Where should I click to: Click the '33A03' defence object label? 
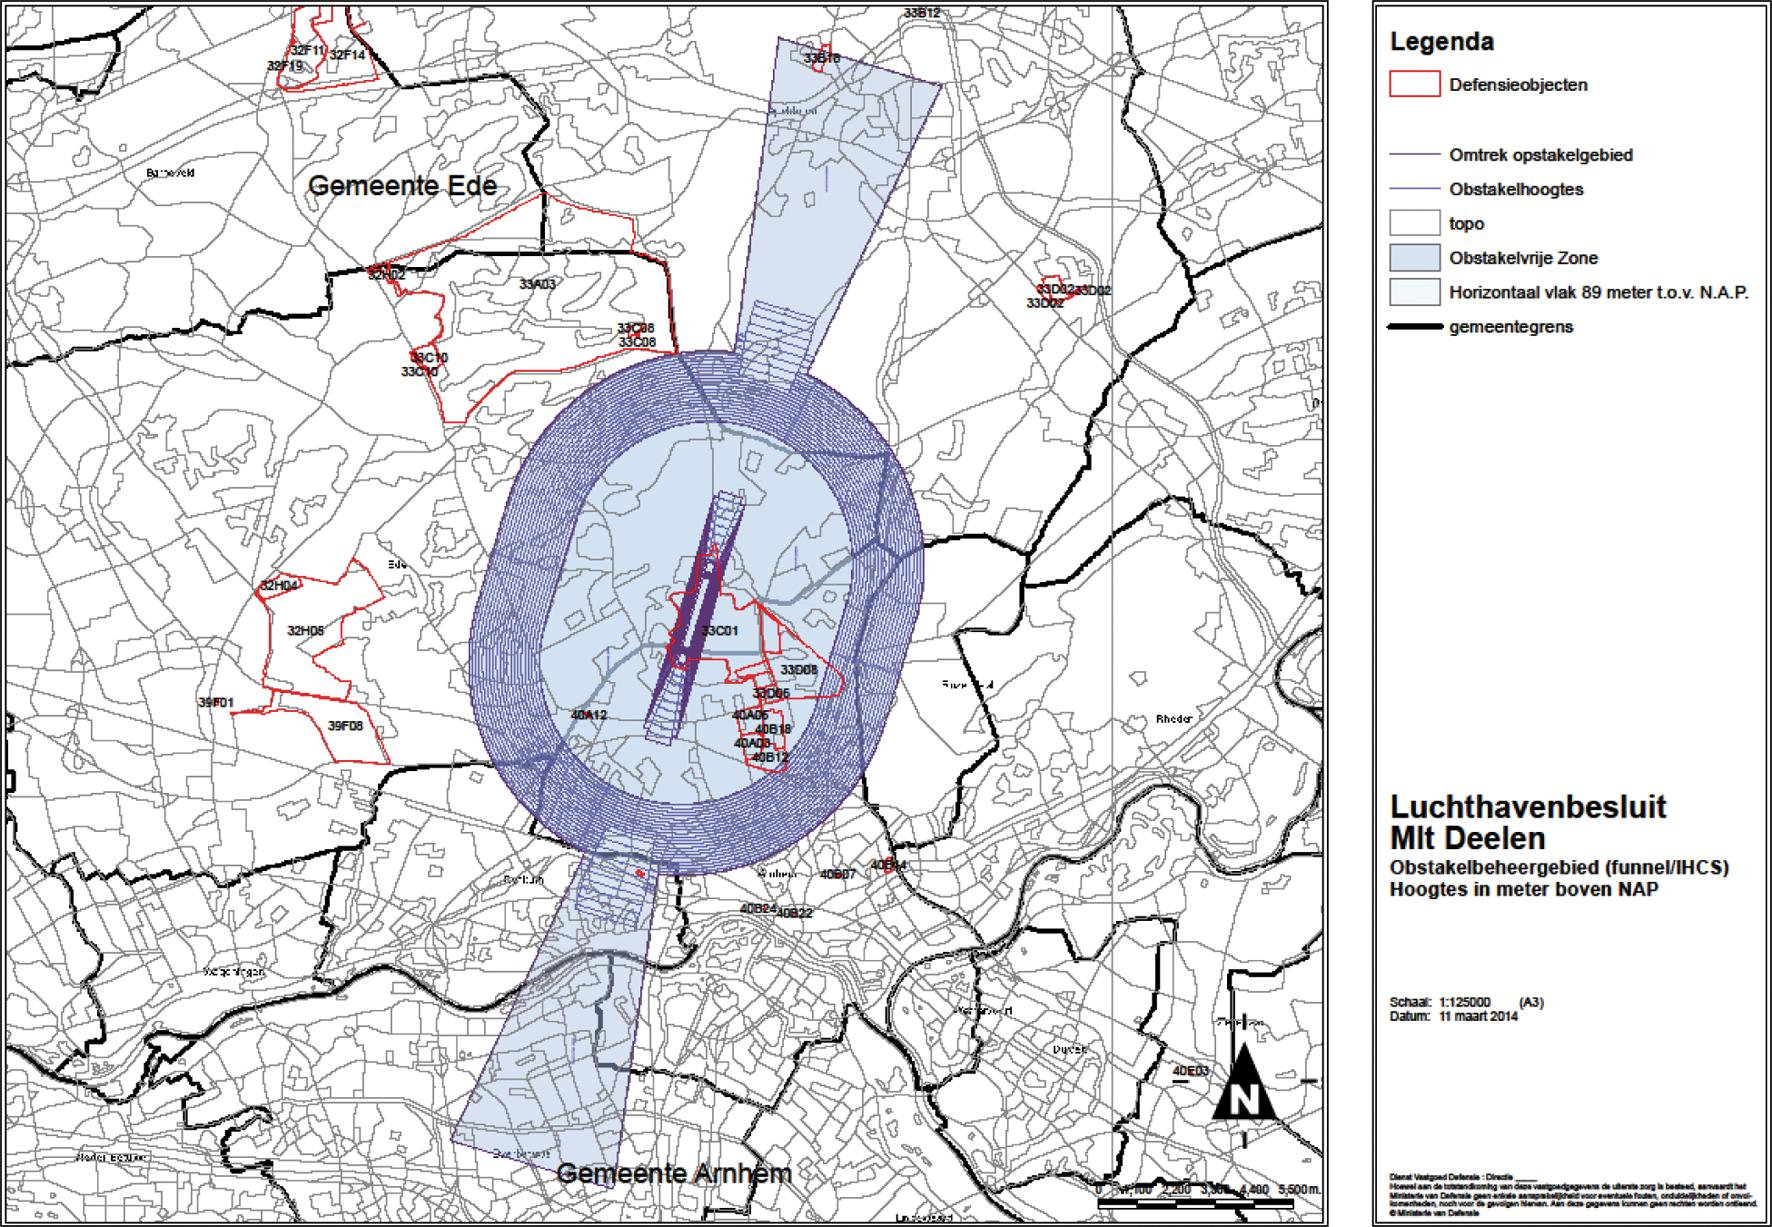(x=537, y=284)
